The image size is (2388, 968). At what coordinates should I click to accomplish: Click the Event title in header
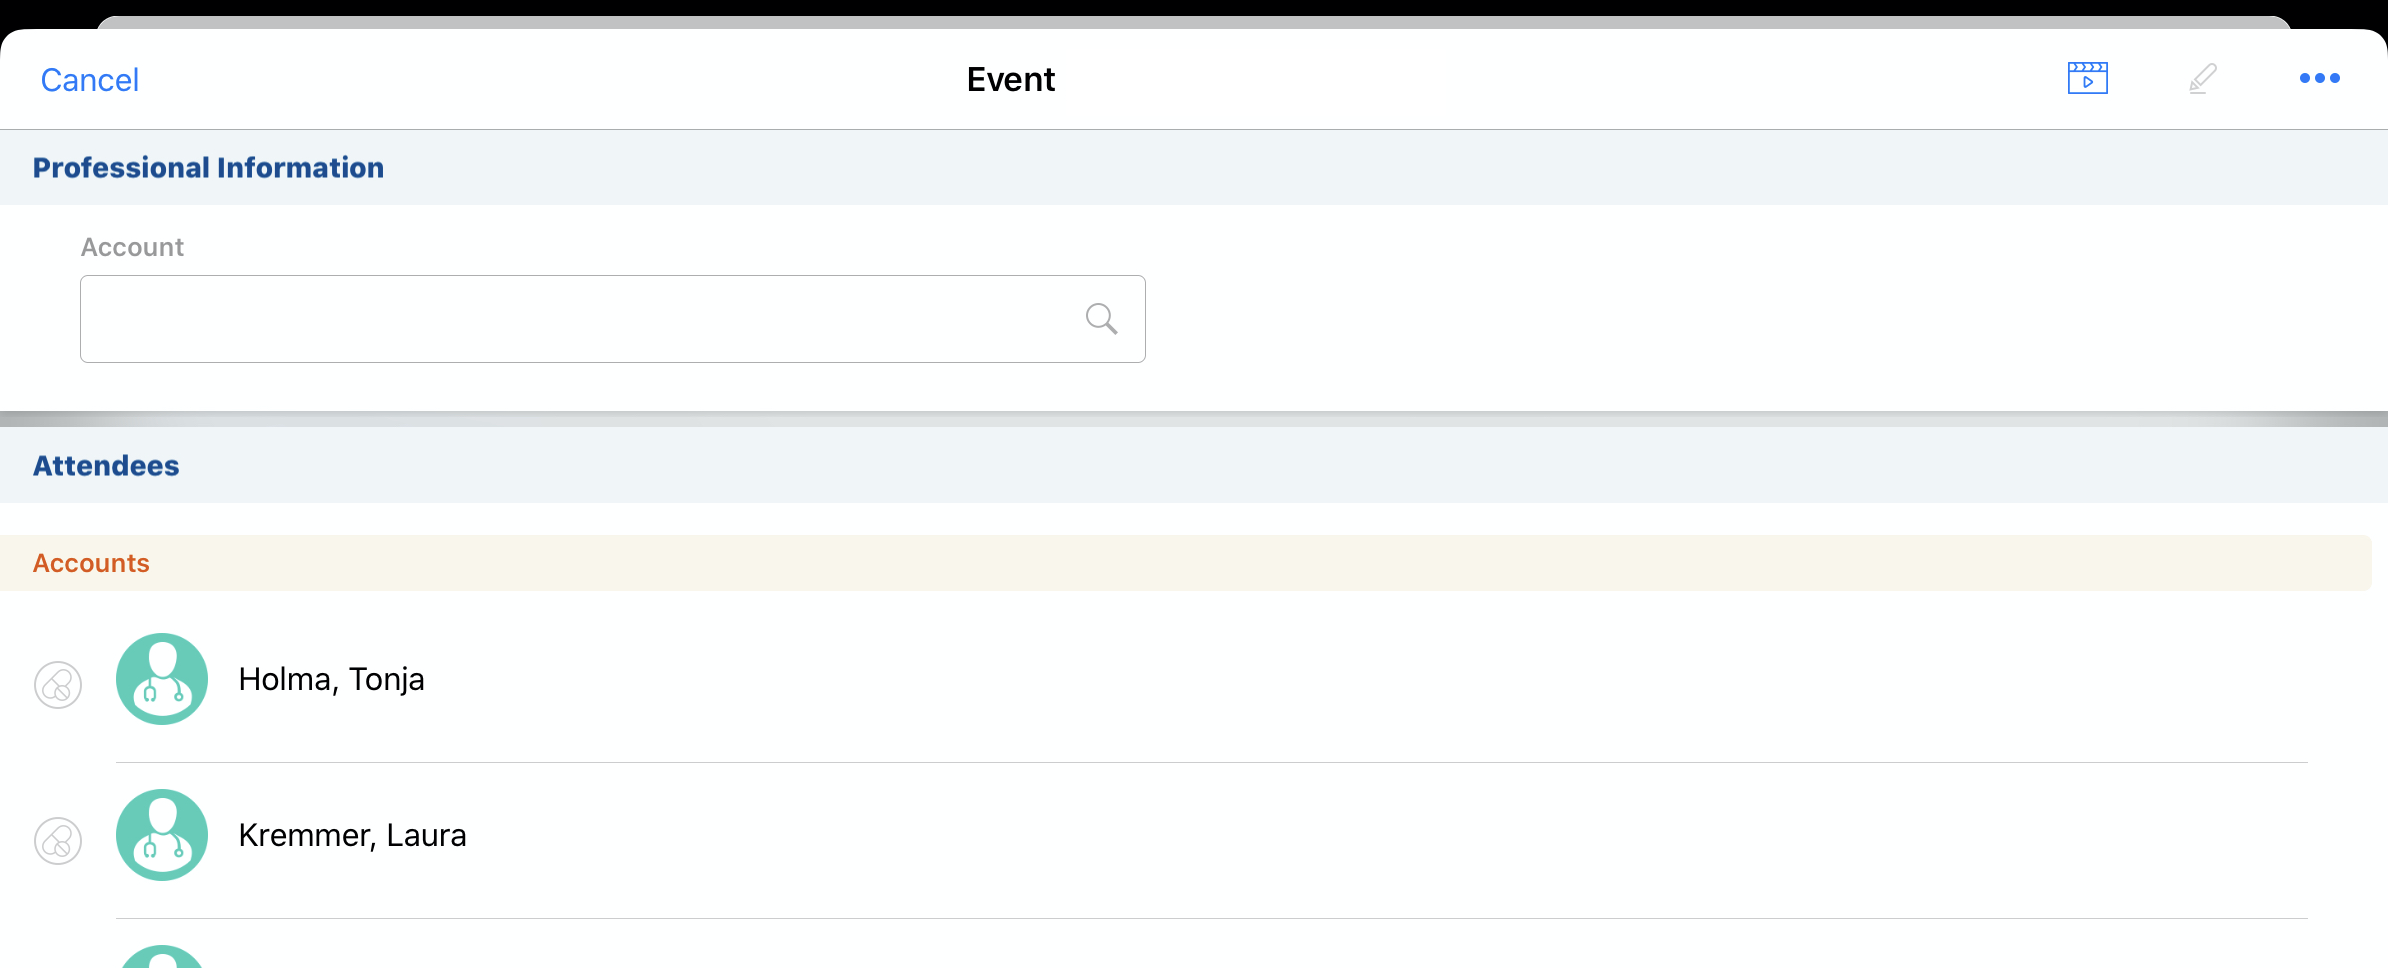pos(1010,79)
